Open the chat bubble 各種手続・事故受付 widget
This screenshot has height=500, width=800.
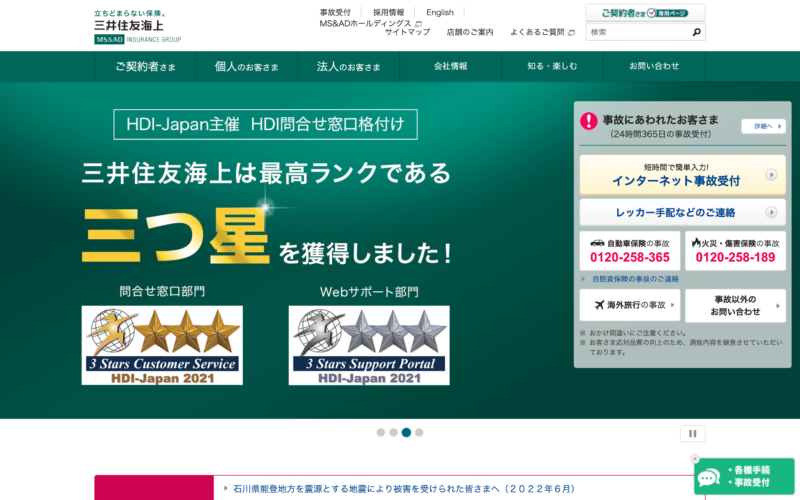click(x=744, y=477)
